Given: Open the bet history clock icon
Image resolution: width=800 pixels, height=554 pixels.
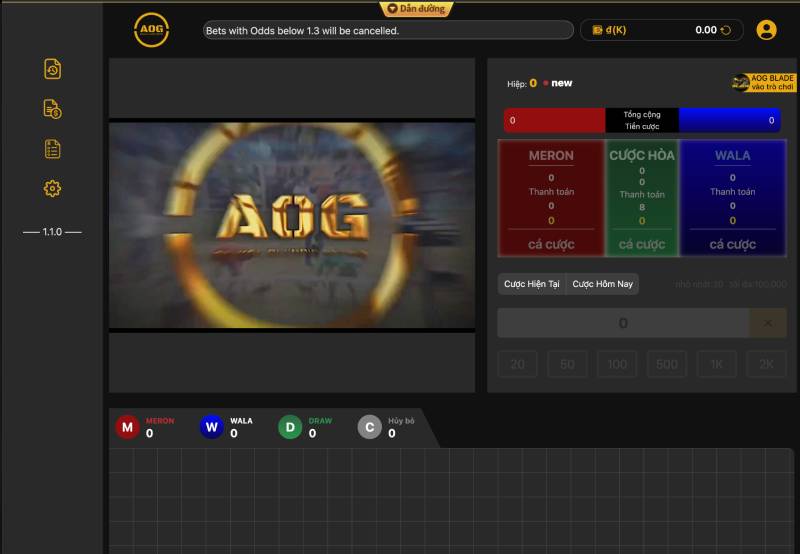Looking at the screenshot, I should tap(53, 69).
